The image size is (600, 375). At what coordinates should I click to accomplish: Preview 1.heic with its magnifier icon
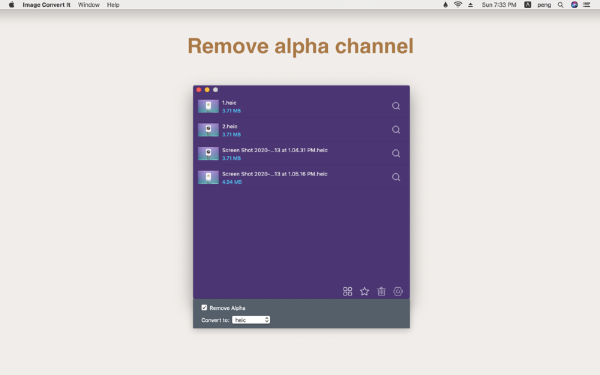pyautogui.click(x=396, y=106)
